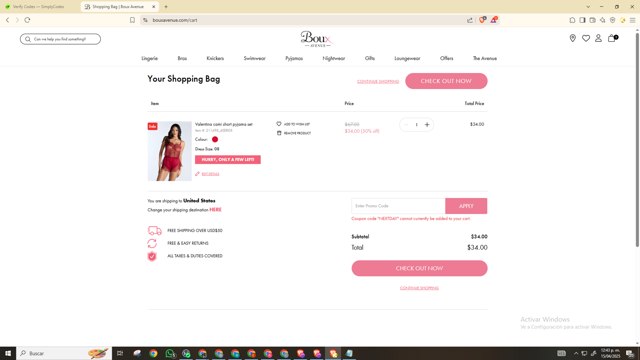
Task: Click the taskbar clock and date
Action: [x=611, y=353]
